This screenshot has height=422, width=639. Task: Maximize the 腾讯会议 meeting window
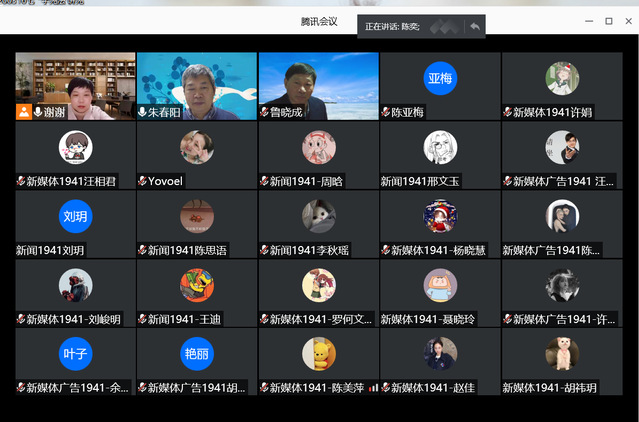(609, 21)
